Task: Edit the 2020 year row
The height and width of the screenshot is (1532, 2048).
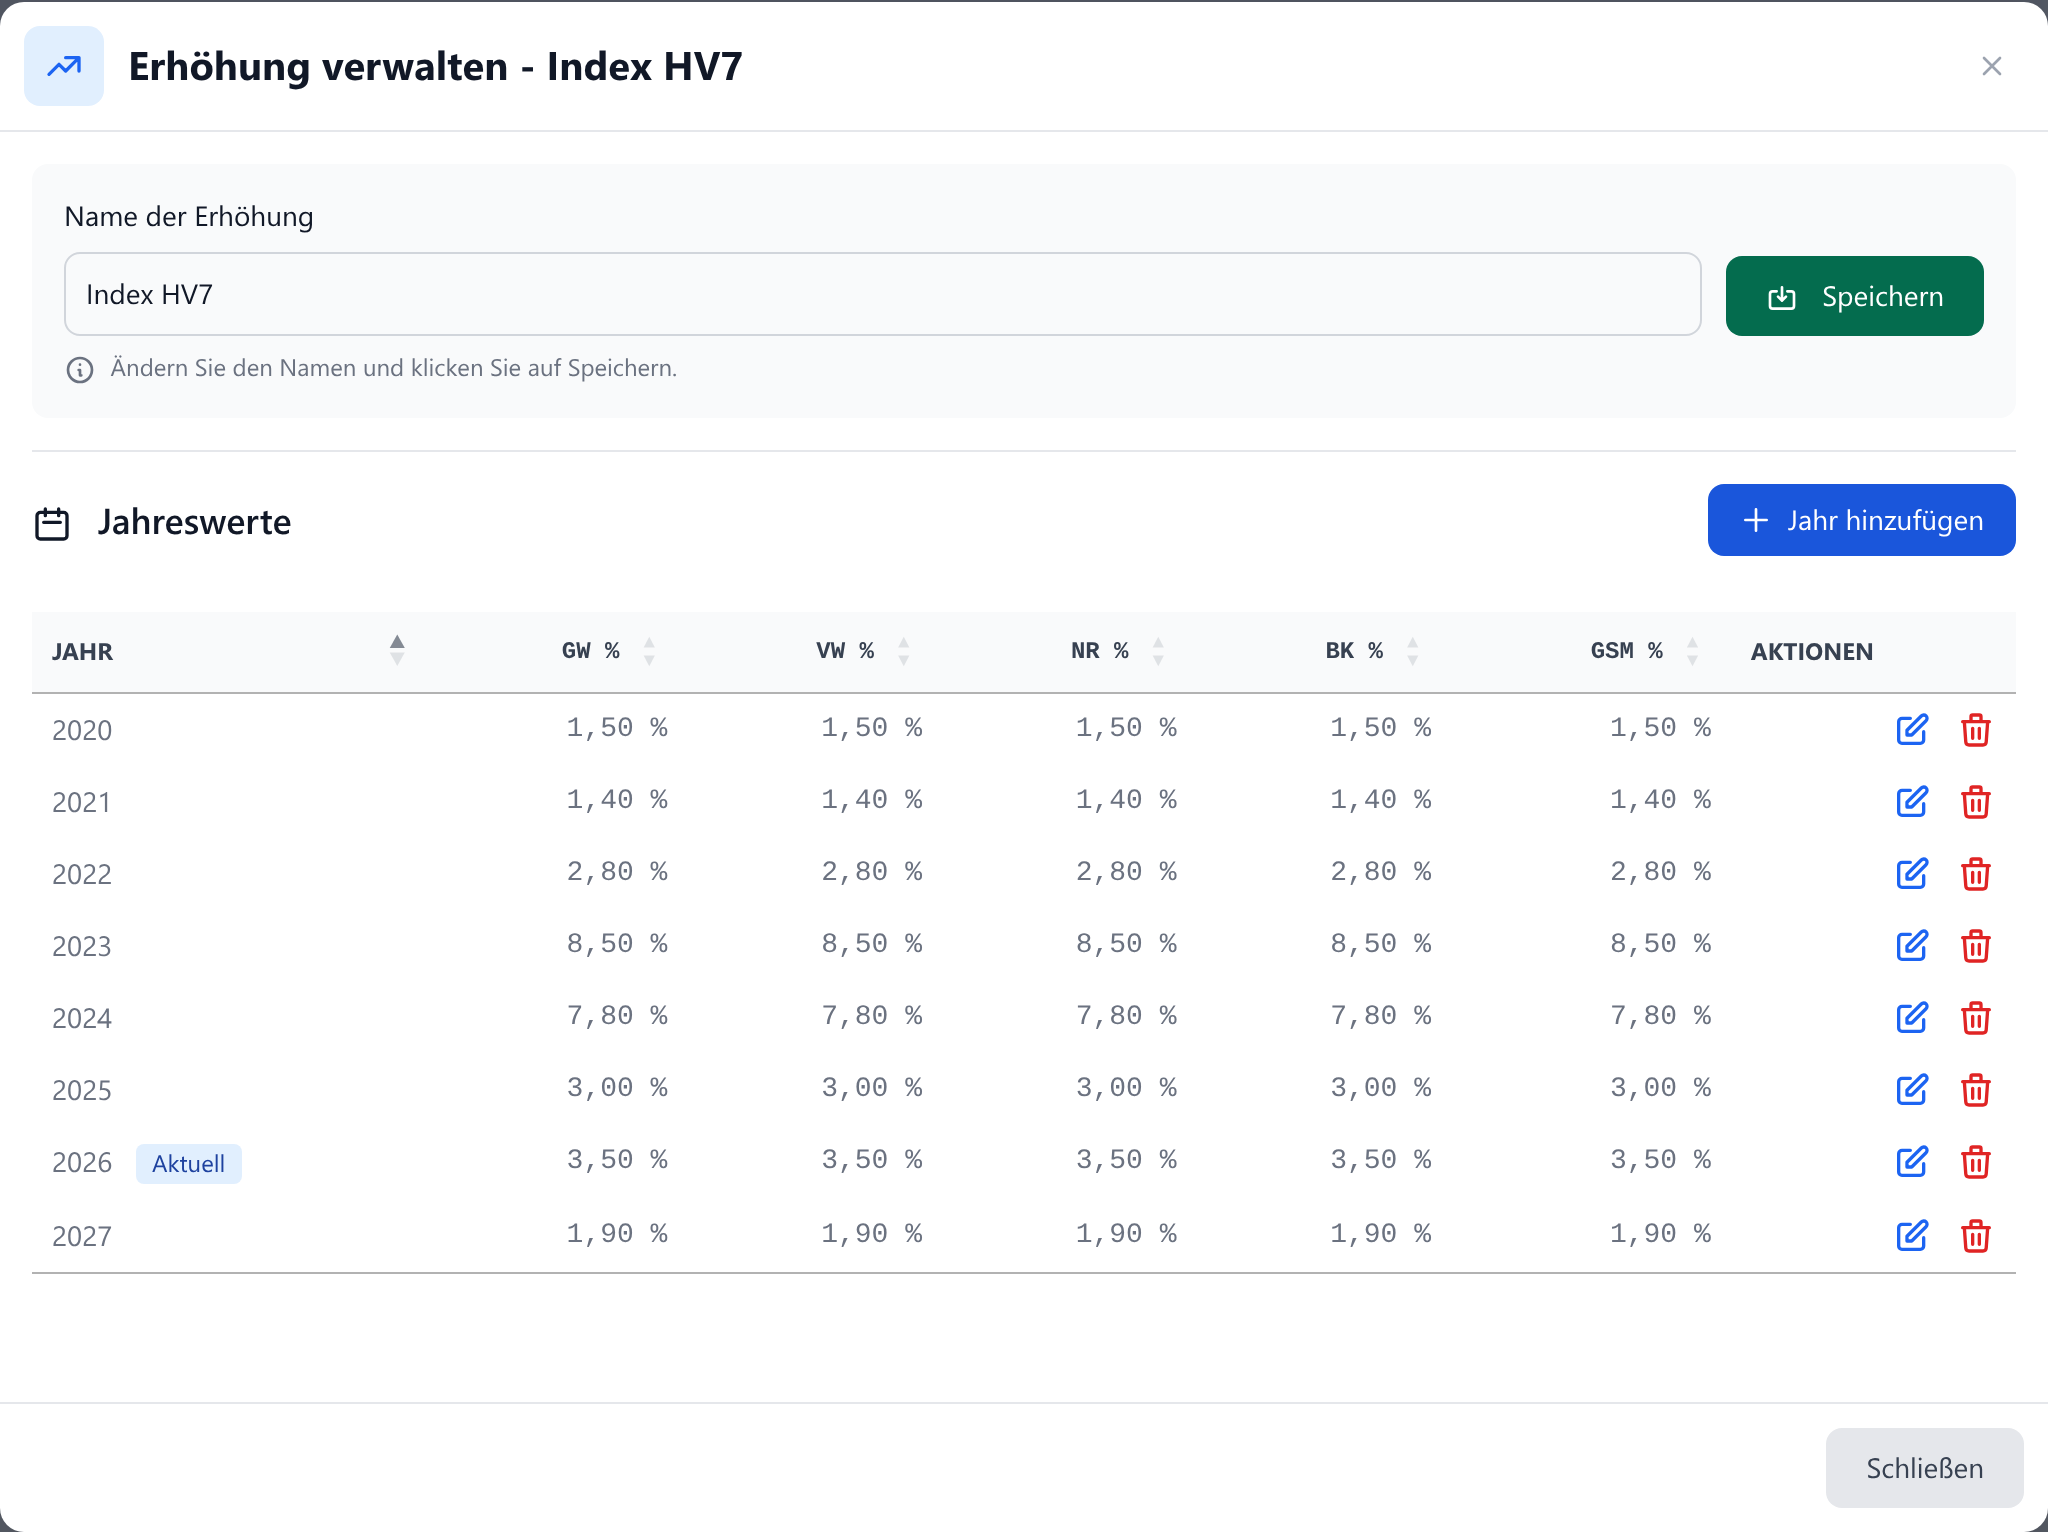Action: [x=1911, y=730]
